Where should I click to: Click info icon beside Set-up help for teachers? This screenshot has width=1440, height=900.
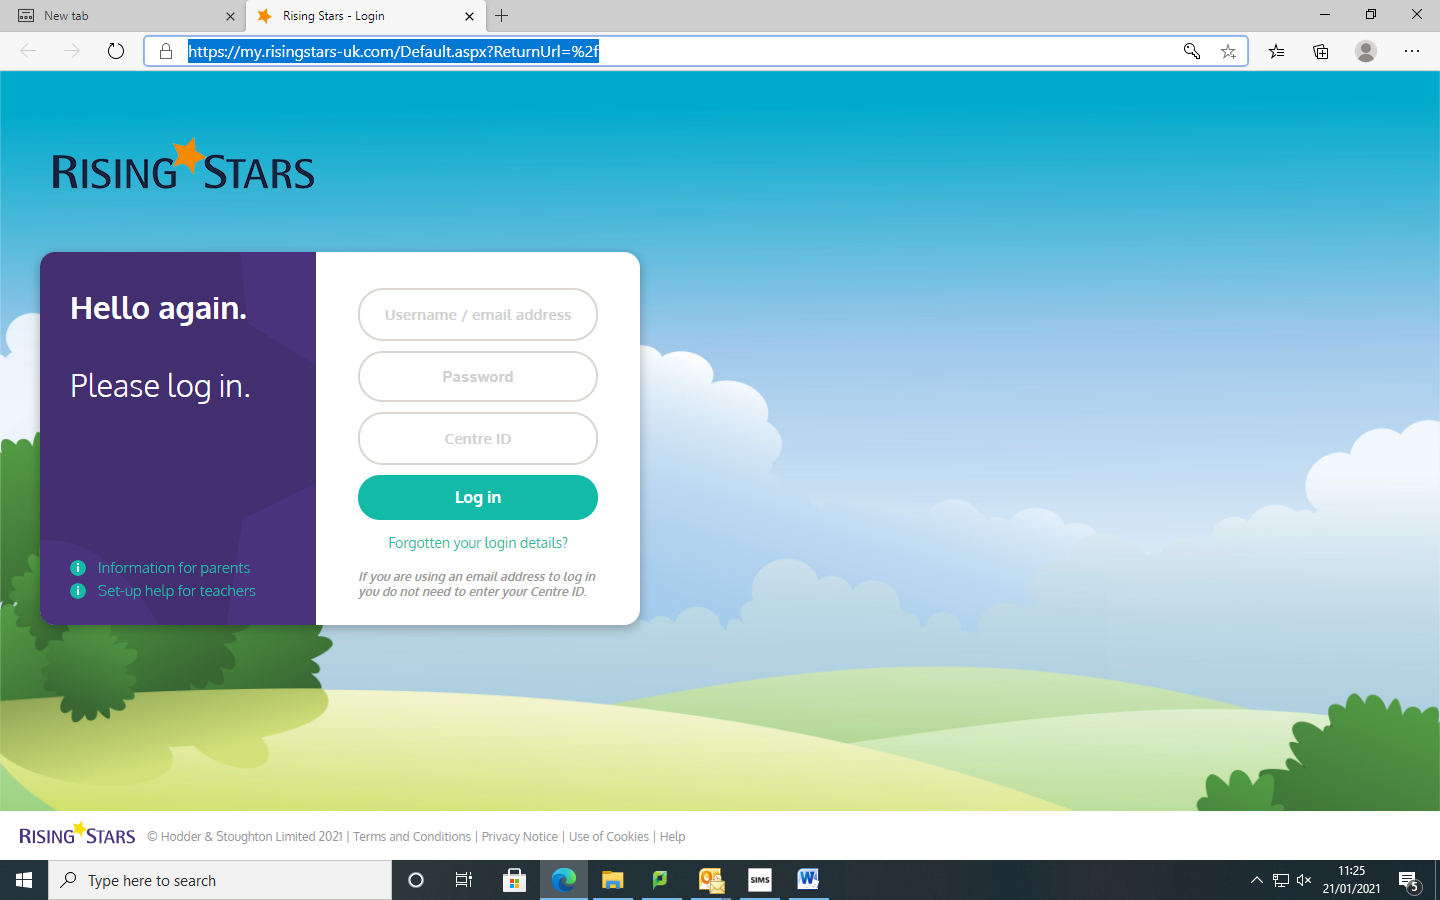click(78, 591)
